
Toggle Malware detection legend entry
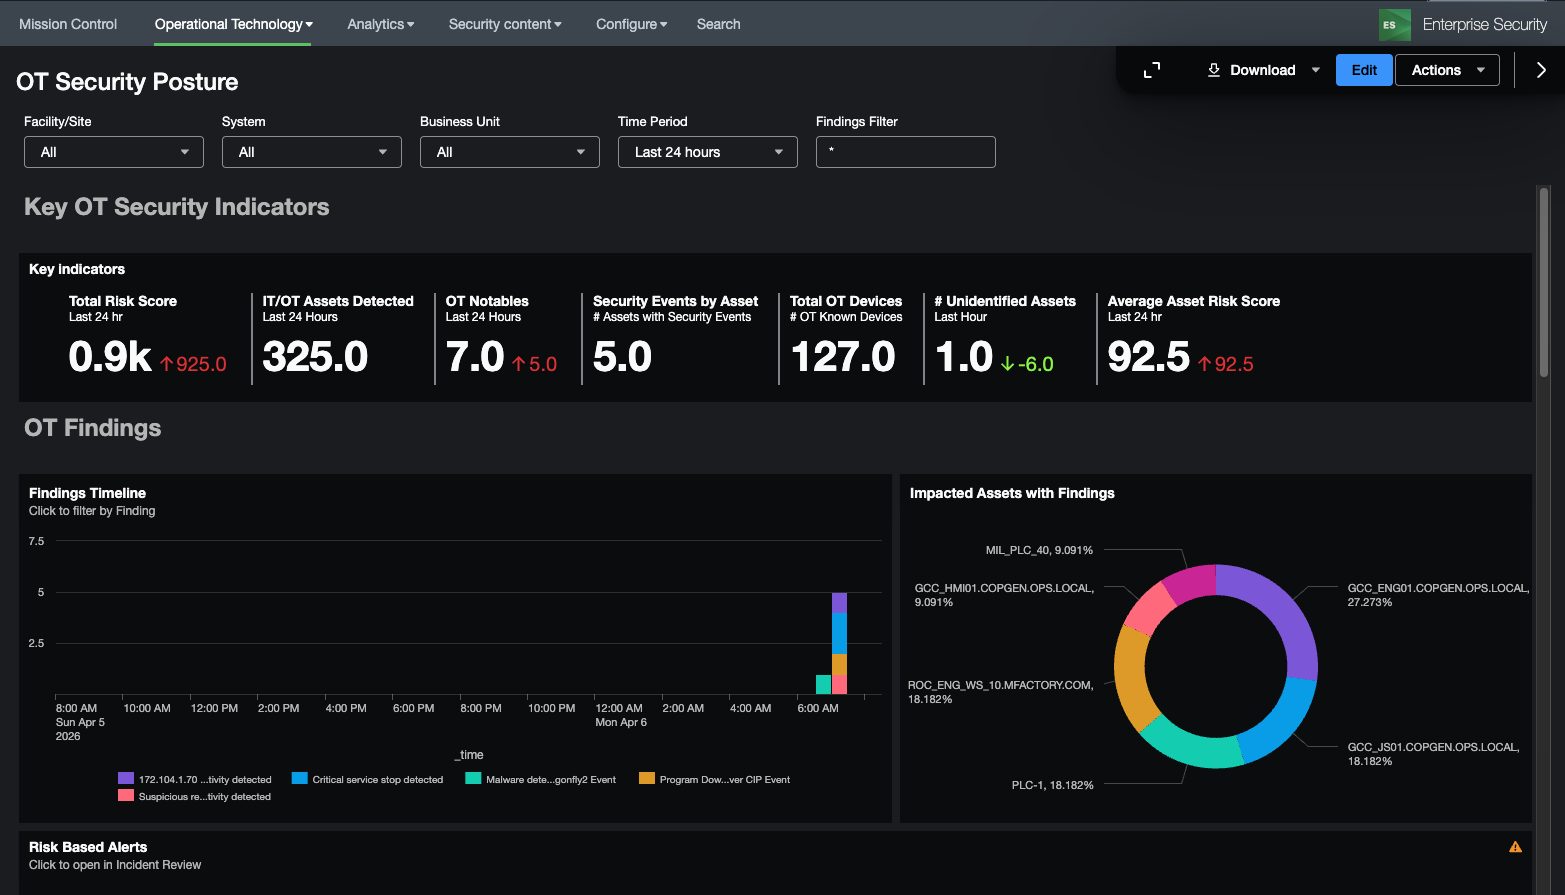(541, 779)
